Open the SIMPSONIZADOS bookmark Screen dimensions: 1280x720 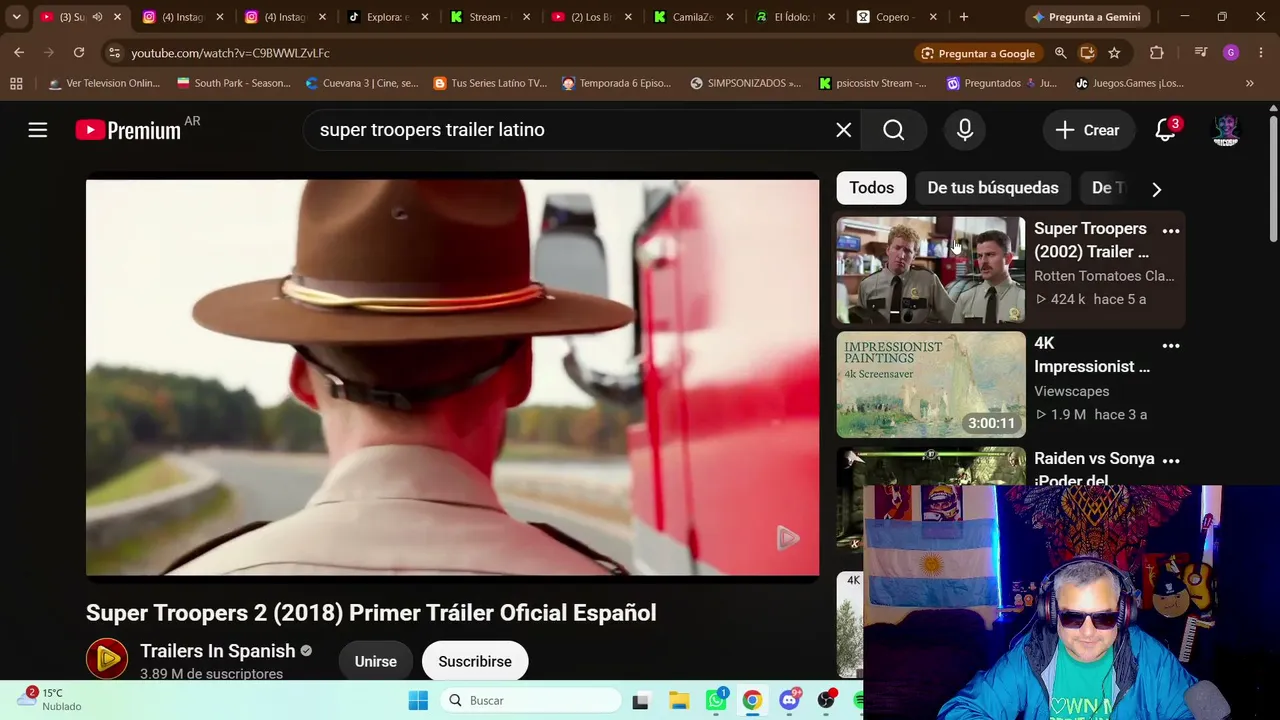pos(746,83)
